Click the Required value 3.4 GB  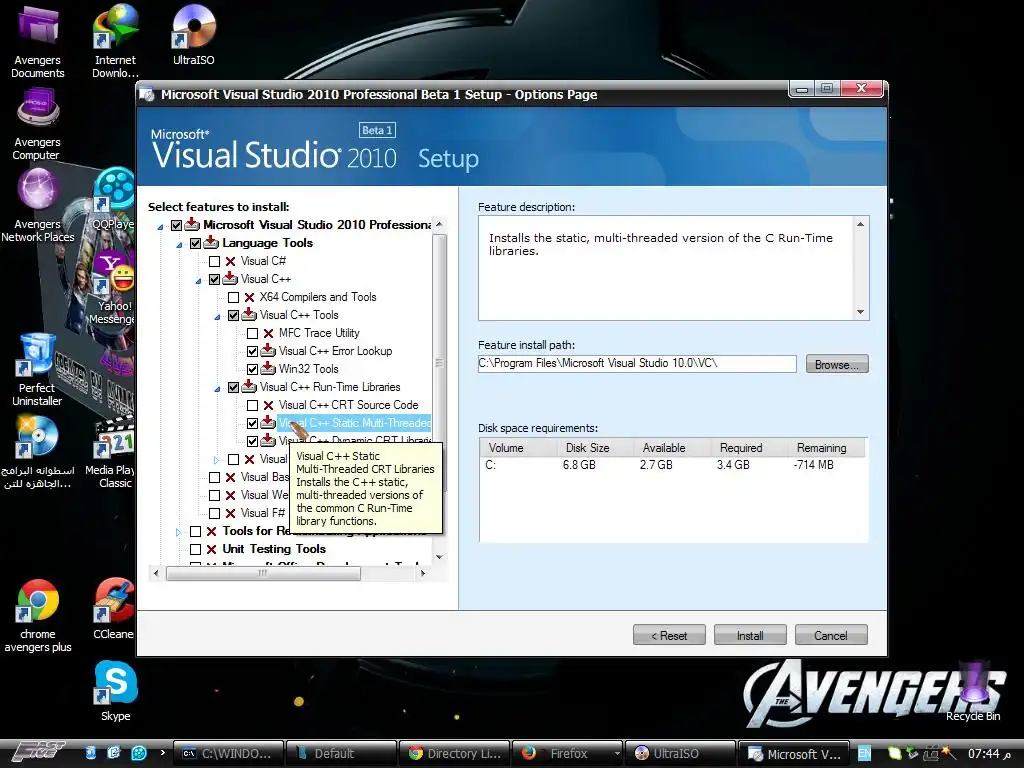point(733,465)
